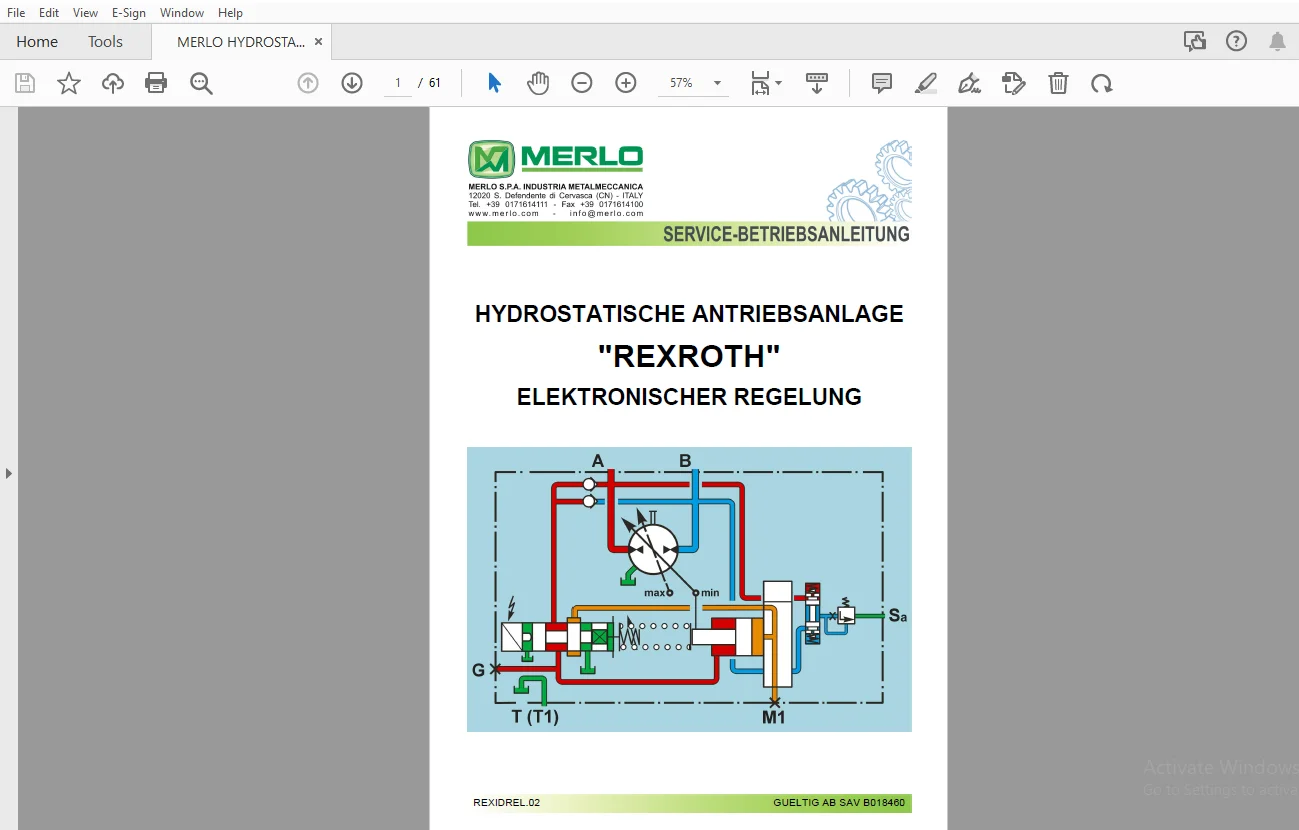Choose the Selection arrow tool

click(494, 83)
